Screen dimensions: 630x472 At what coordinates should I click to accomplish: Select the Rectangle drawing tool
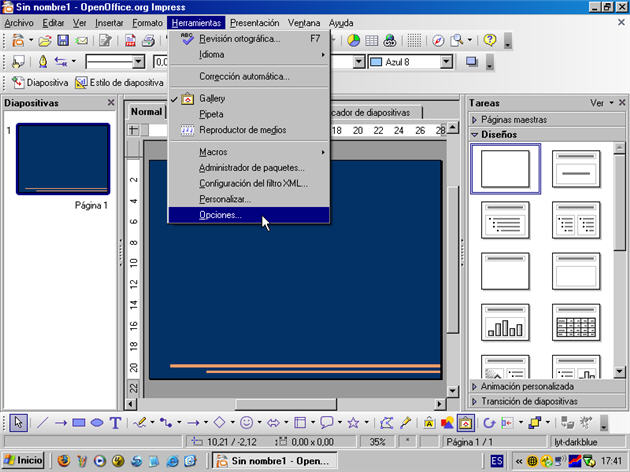click(x=79, y=423)
